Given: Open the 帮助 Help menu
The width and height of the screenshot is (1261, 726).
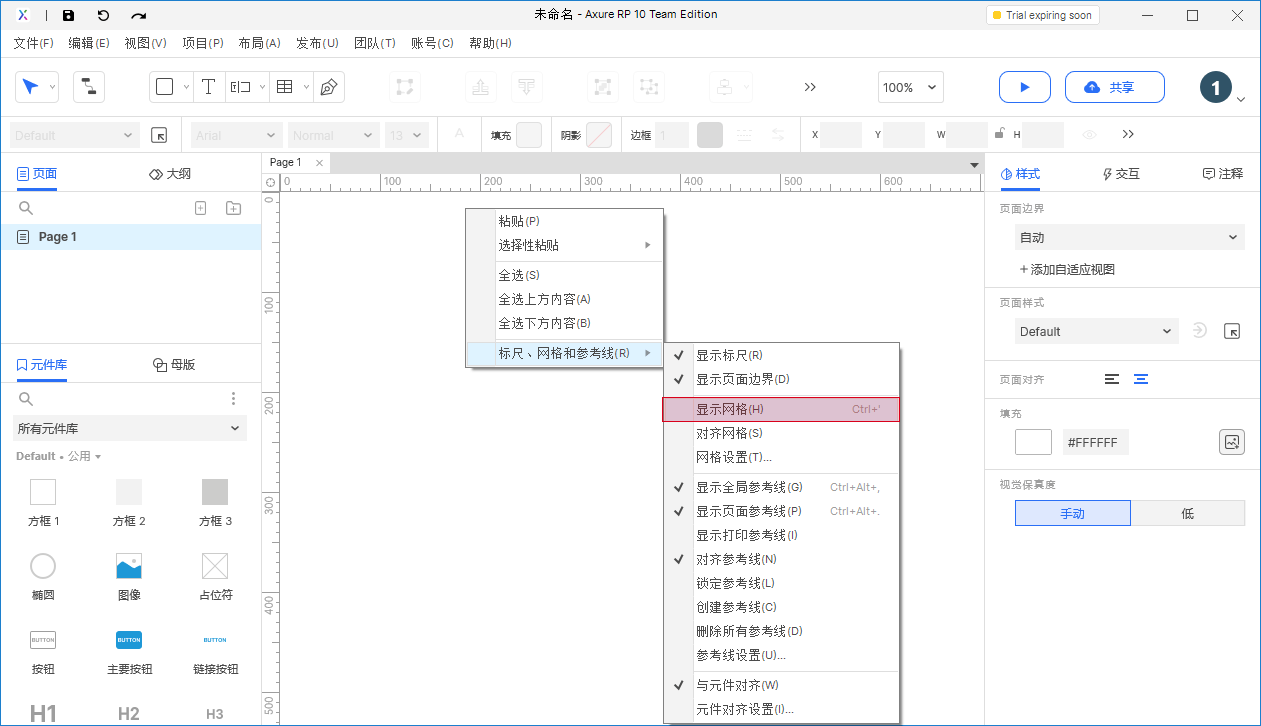Looking at the screenshot, I should pyautogui.click(x=490, y=43).
